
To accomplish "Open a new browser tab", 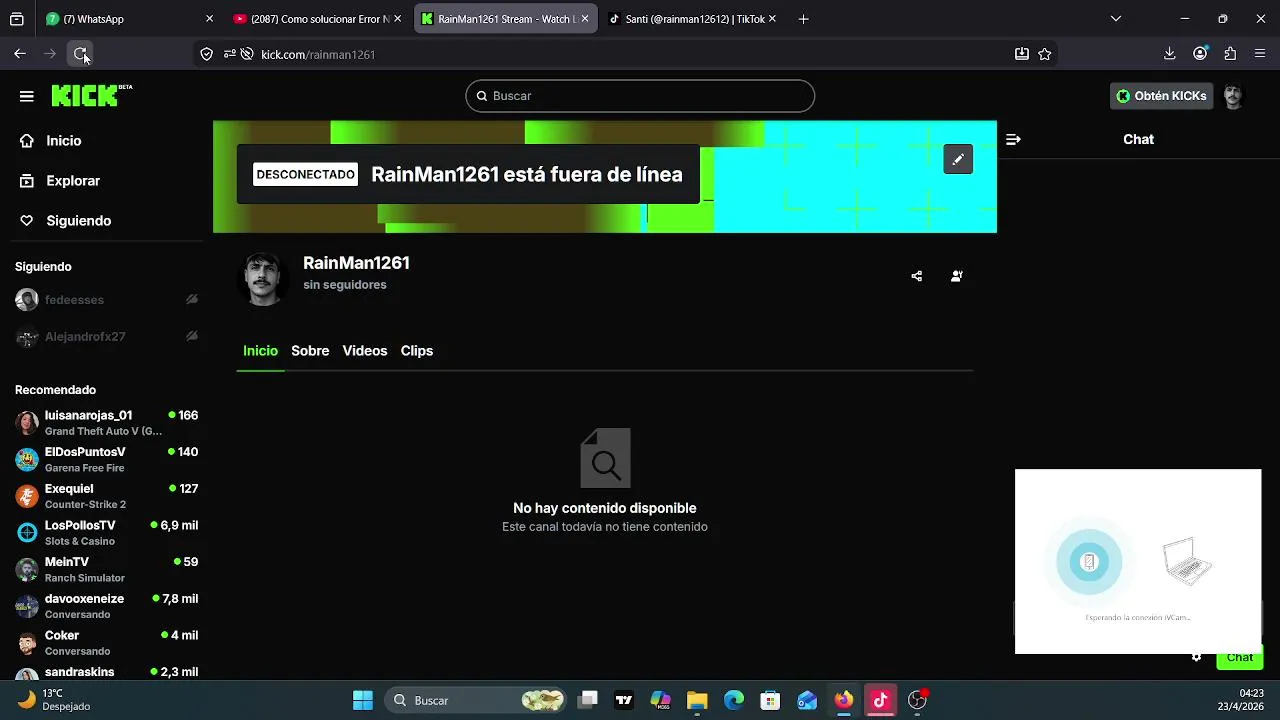I will (x=803, y=19).
